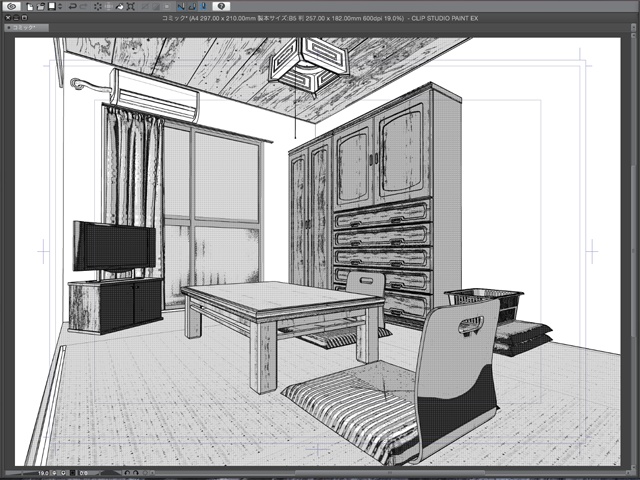This screenshot has width=640, height=480.
Task: Toggle Snap to Special Ruler
Action: click(x=192, y=7)
